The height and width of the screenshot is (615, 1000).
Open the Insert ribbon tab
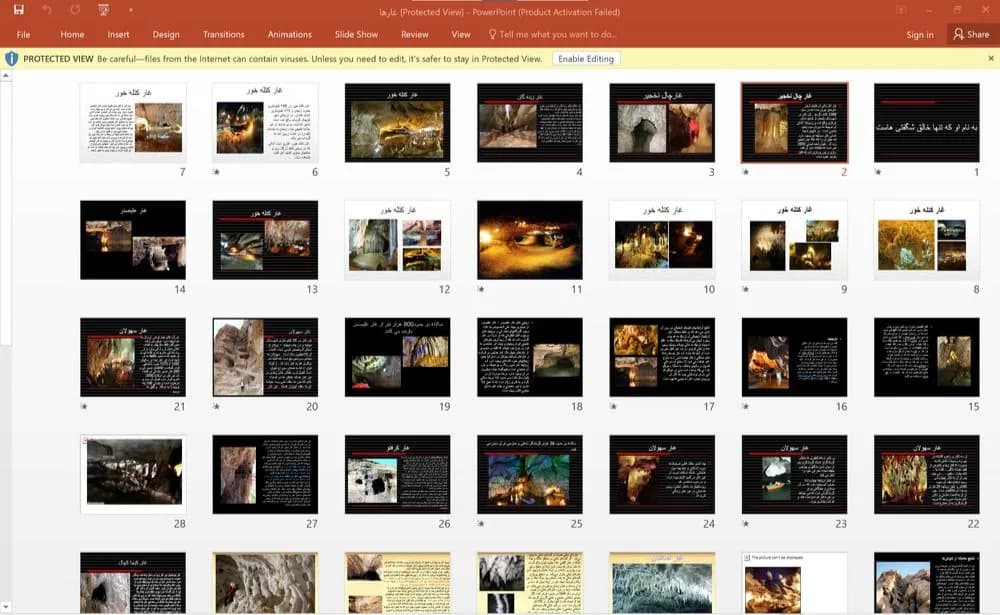118,34
